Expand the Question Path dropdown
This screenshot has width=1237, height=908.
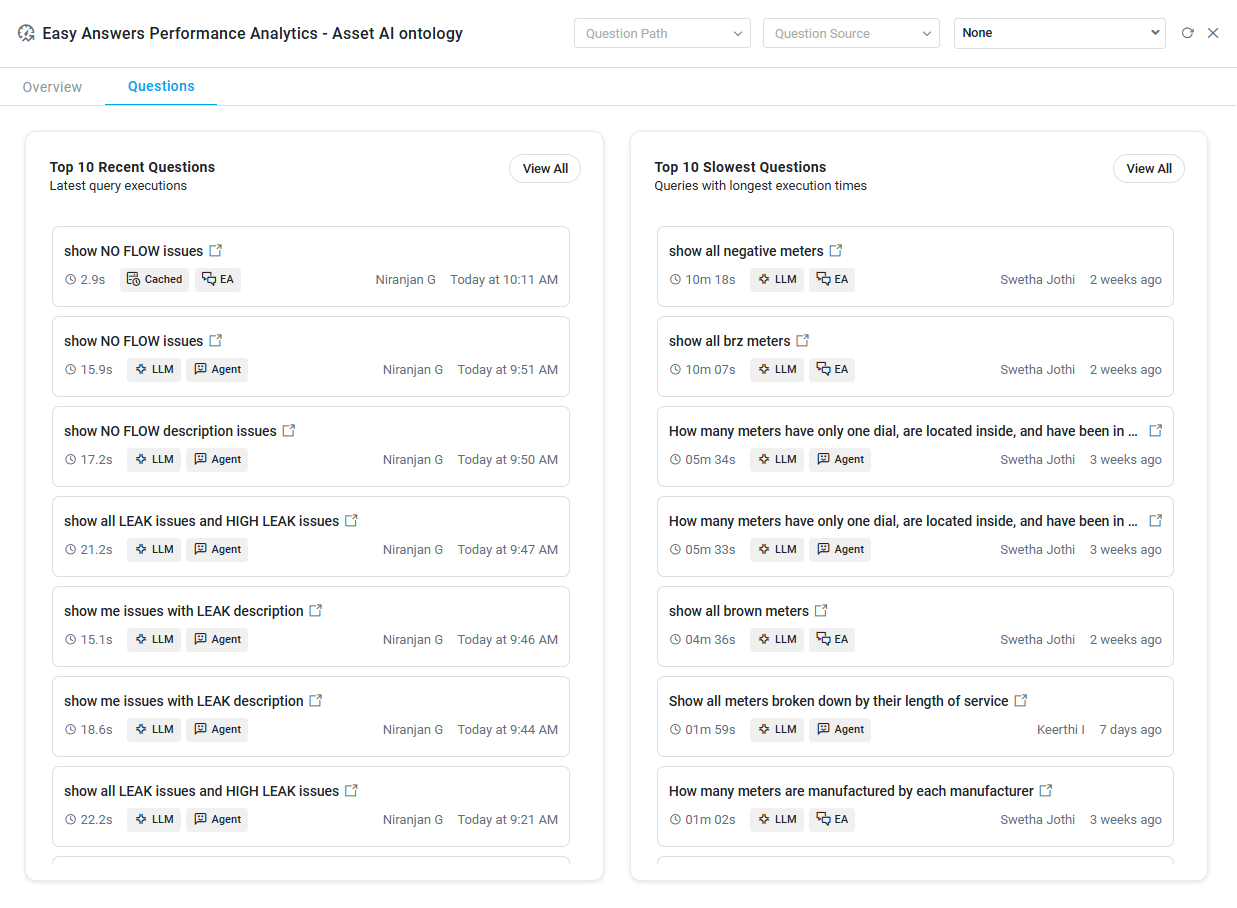662,33
